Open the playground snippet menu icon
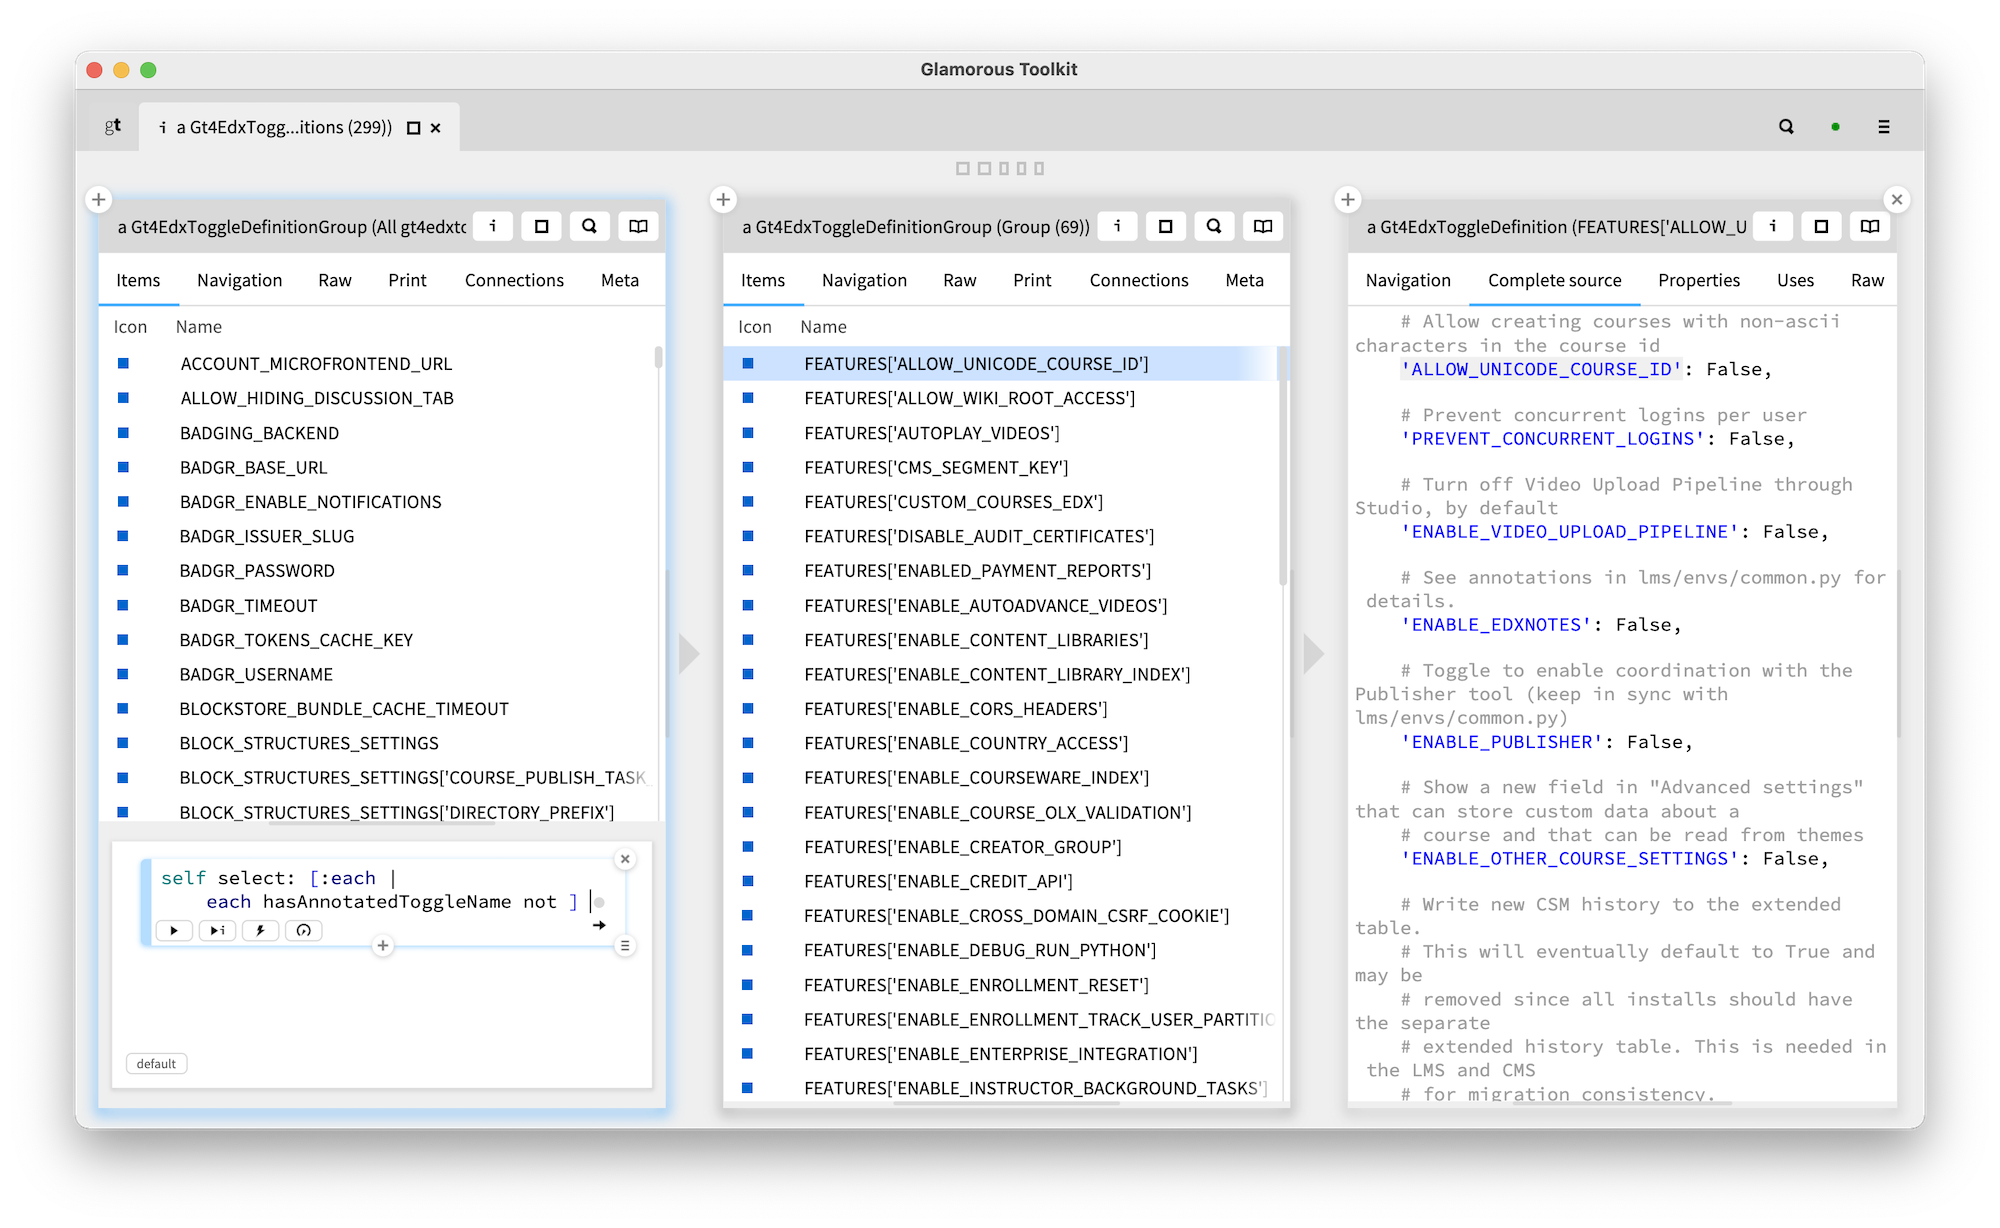Image resolution: width=2000 pixels, height=1228 pixels. [x=625, y=945]
